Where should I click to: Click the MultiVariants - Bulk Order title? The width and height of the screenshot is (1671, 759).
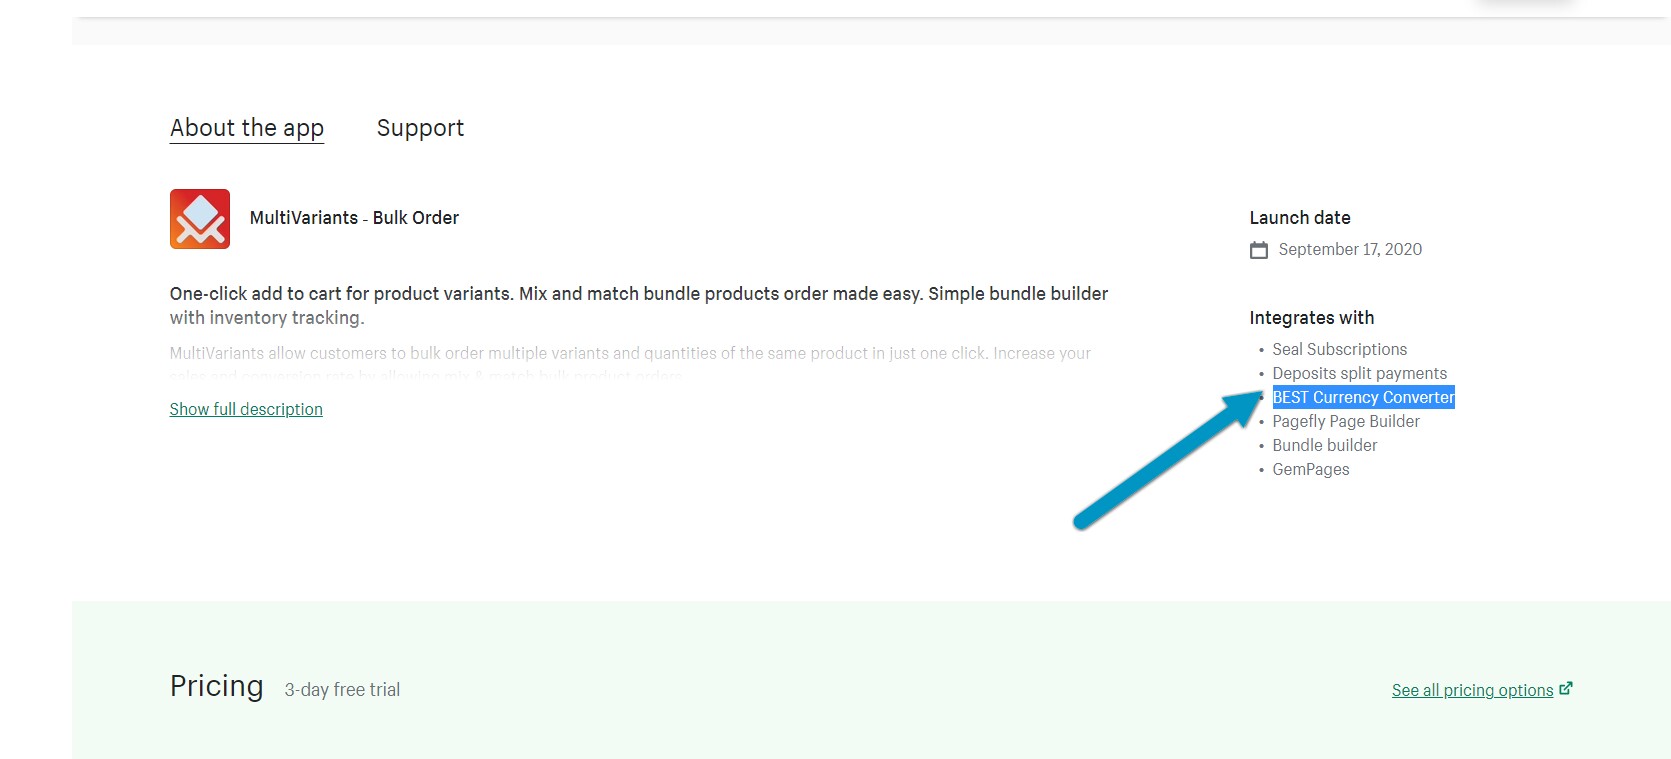(x=354, y=218)
